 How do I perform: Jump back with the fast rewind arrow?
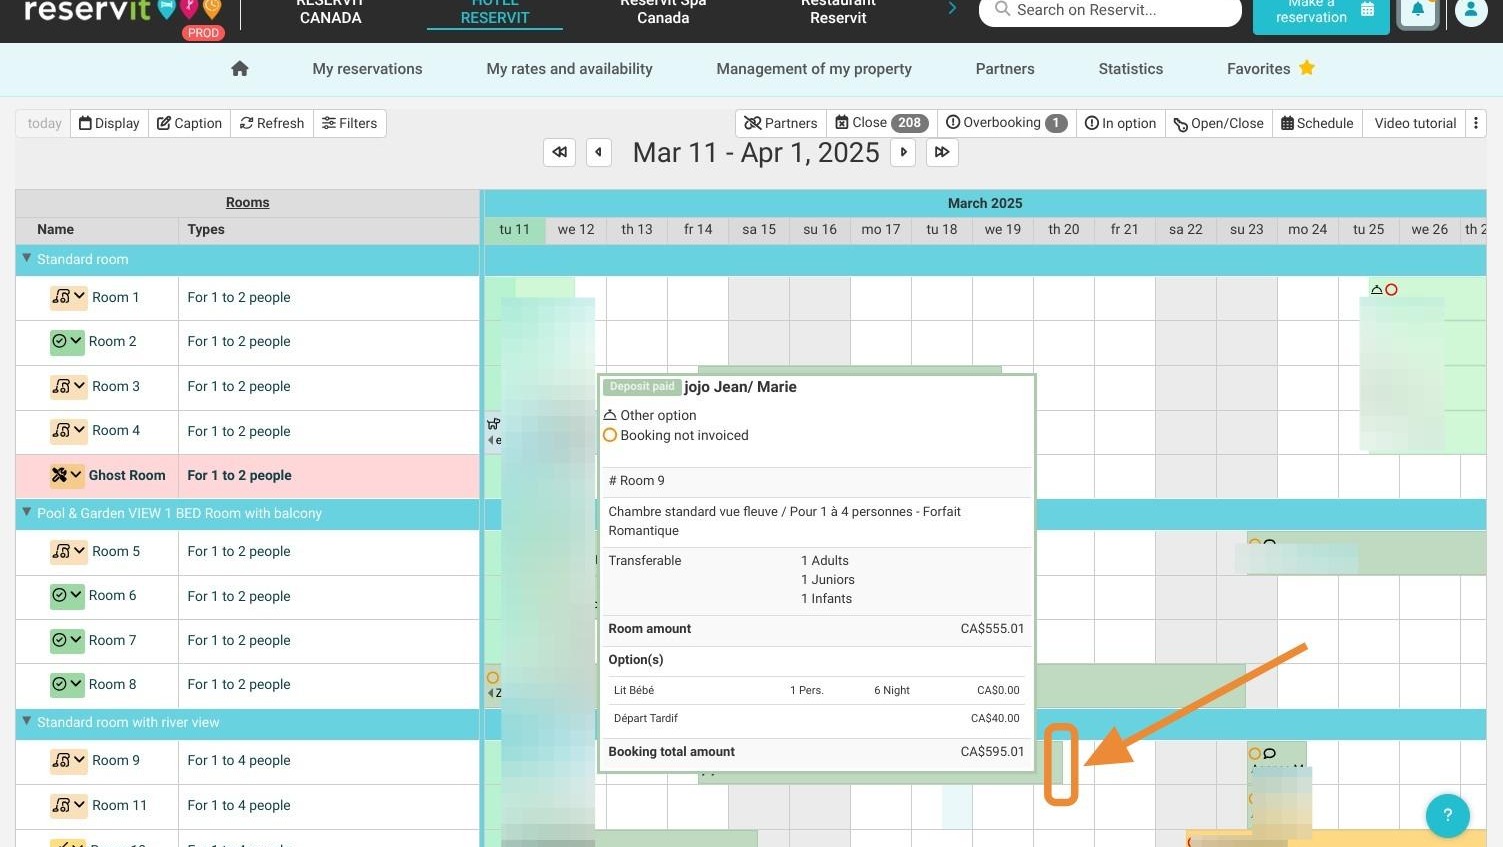click(x=559, y=152)
